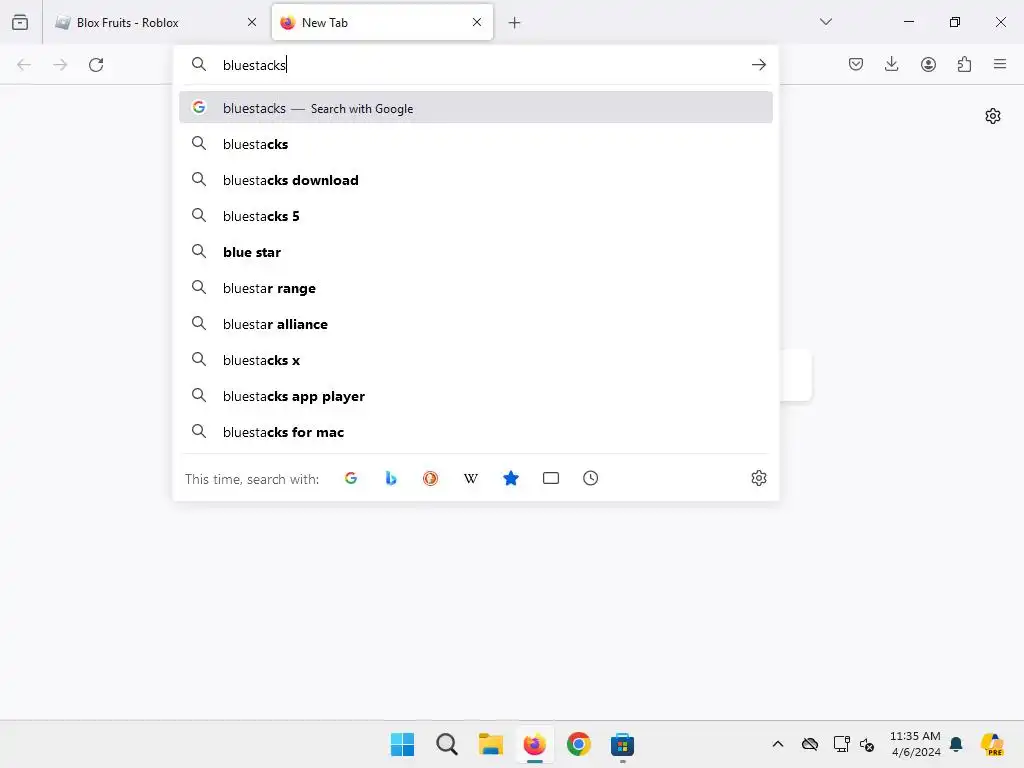The width and height of the screenshot is (1024, 768).
Task: Open the Firefox application menu
Action: pyautogui.click(x=1000, y=64)
